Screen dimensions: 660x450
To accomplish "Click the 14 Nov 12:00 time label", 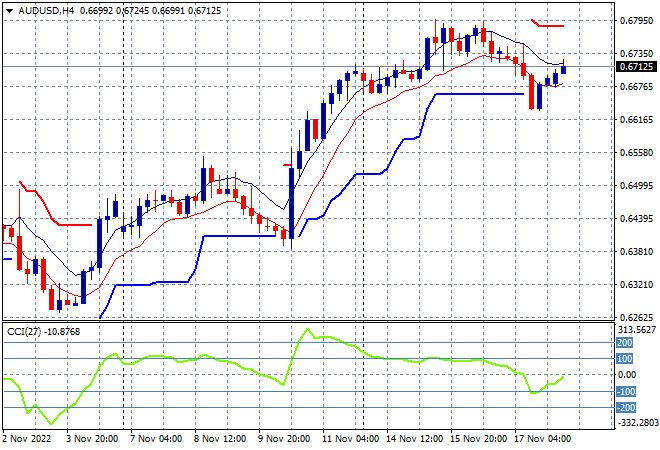I will pyautogui.click(x=414, y=439).
